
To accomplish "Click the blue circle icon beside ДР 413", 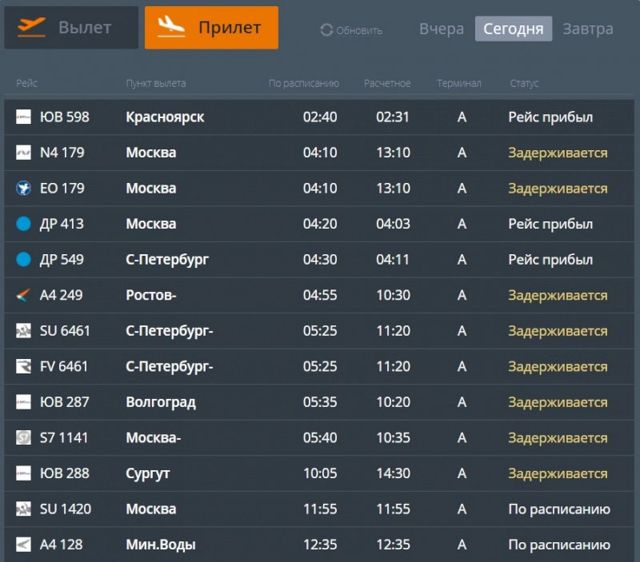I will point(24,224).
